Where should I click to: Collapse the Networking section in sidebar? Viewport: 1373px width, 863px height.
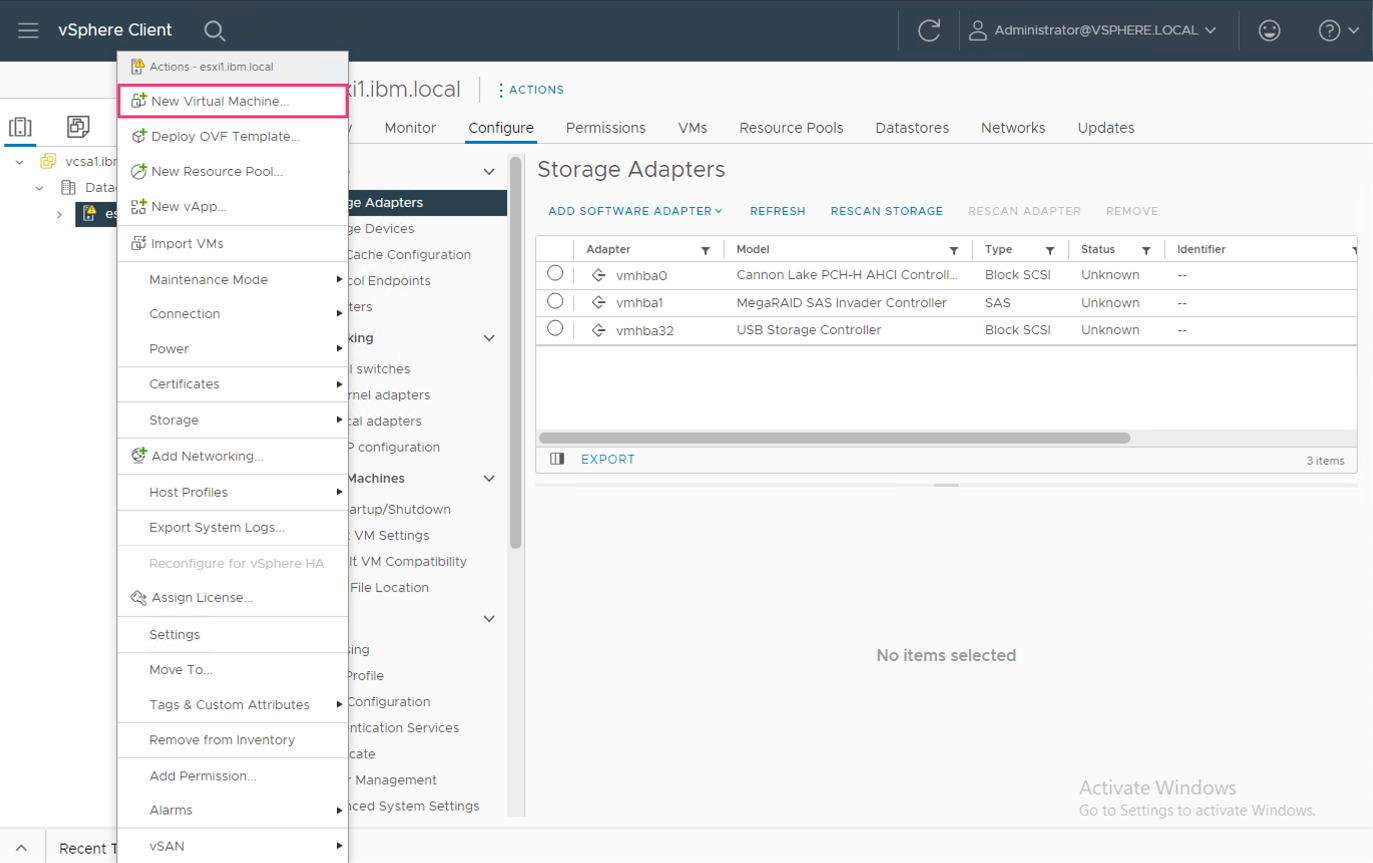click(x=489, y=338)
